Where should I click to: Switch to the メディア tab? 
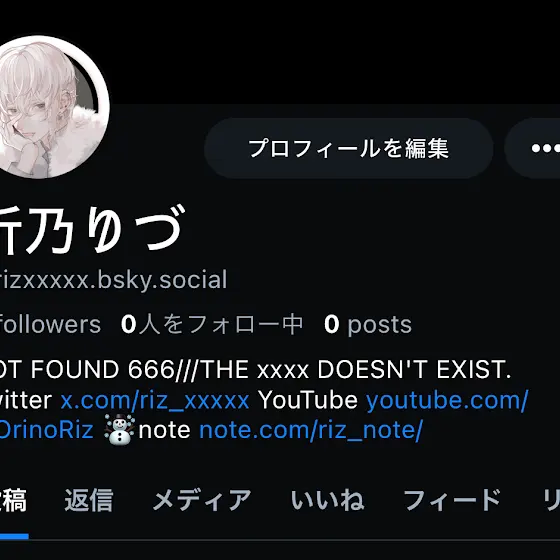(202, 500)
